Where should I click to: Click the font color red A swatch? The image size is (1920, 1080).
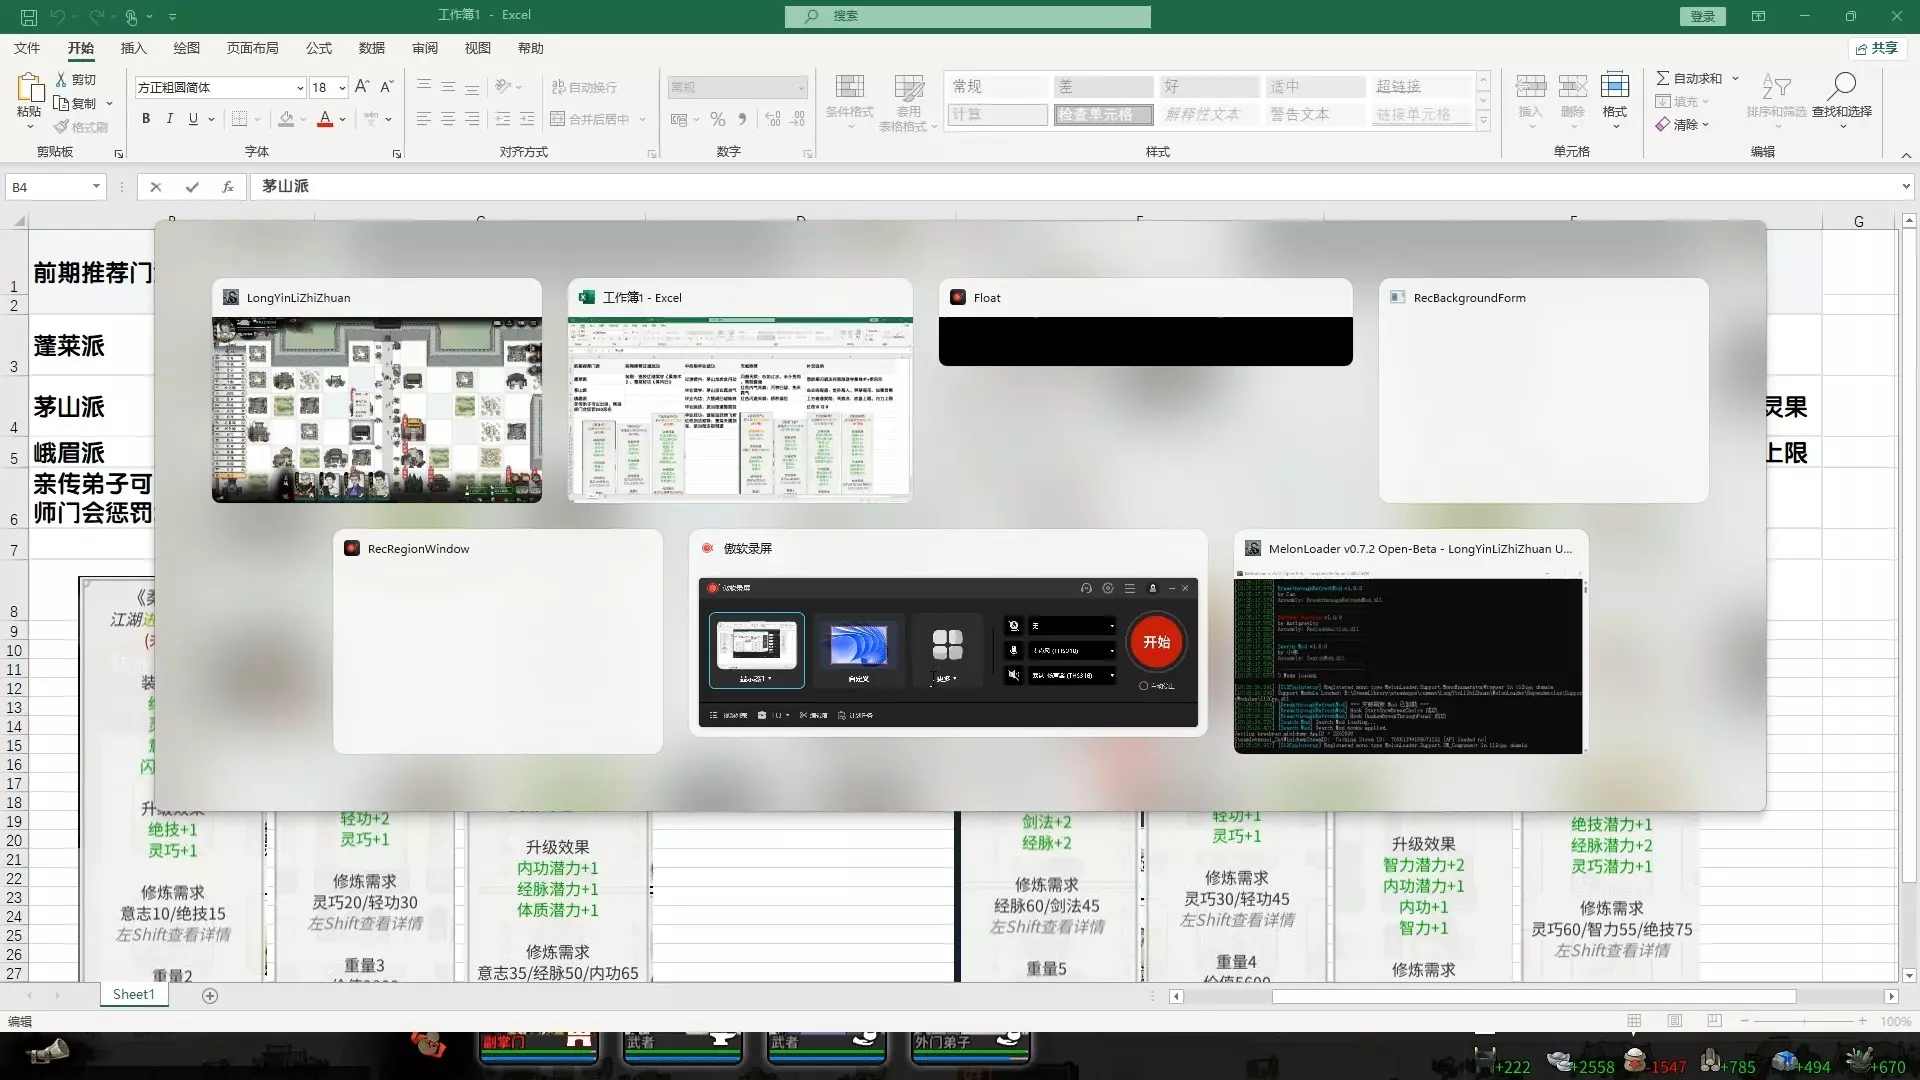point(324,119)
